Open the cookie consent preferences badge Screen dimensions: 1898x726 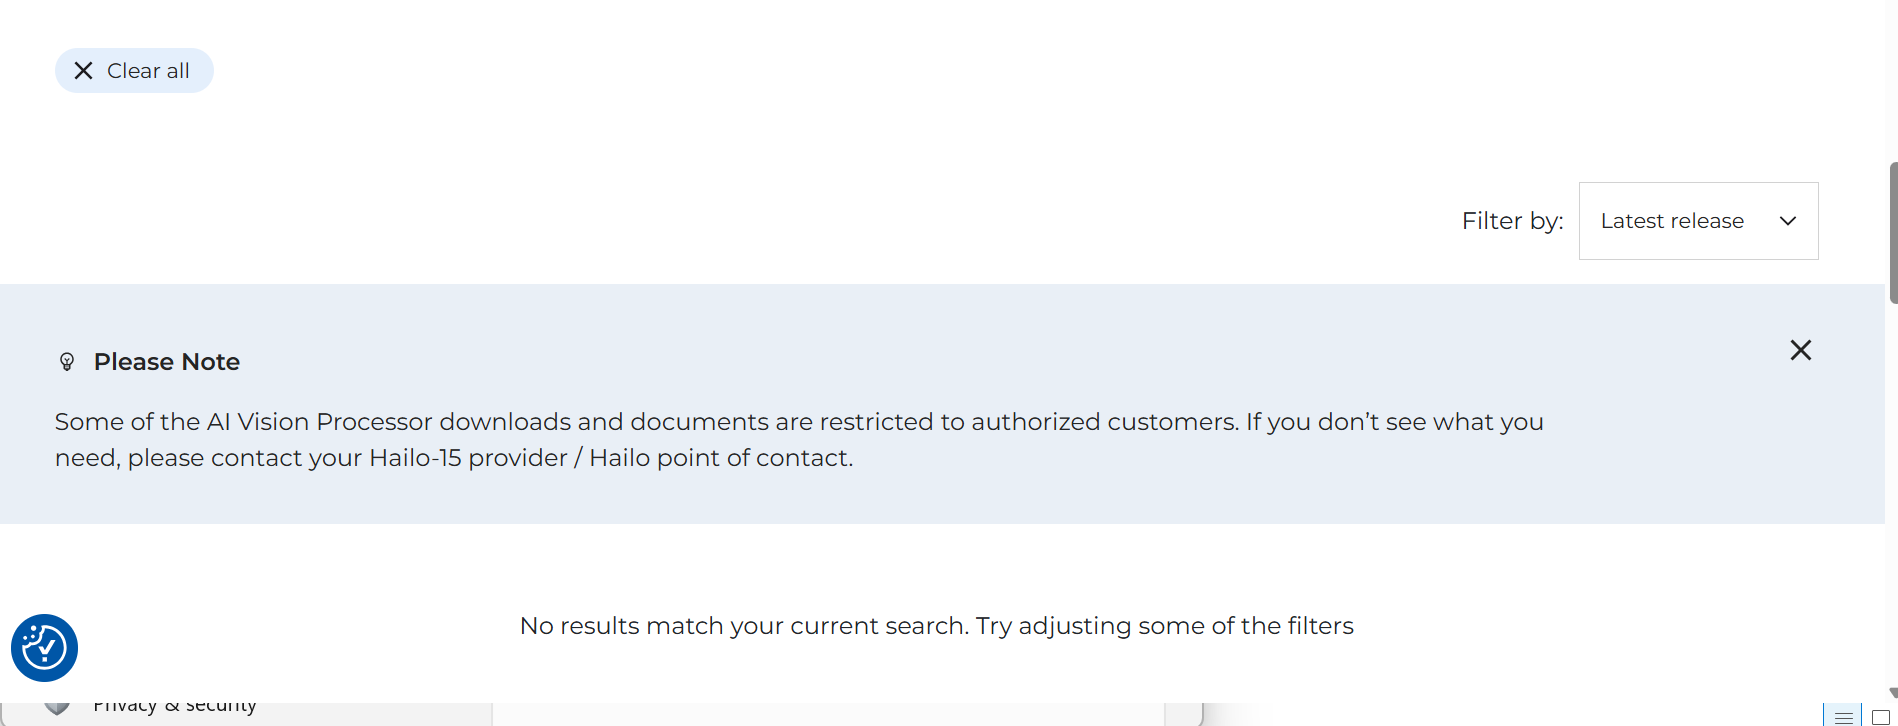click(x=44, y=648)
